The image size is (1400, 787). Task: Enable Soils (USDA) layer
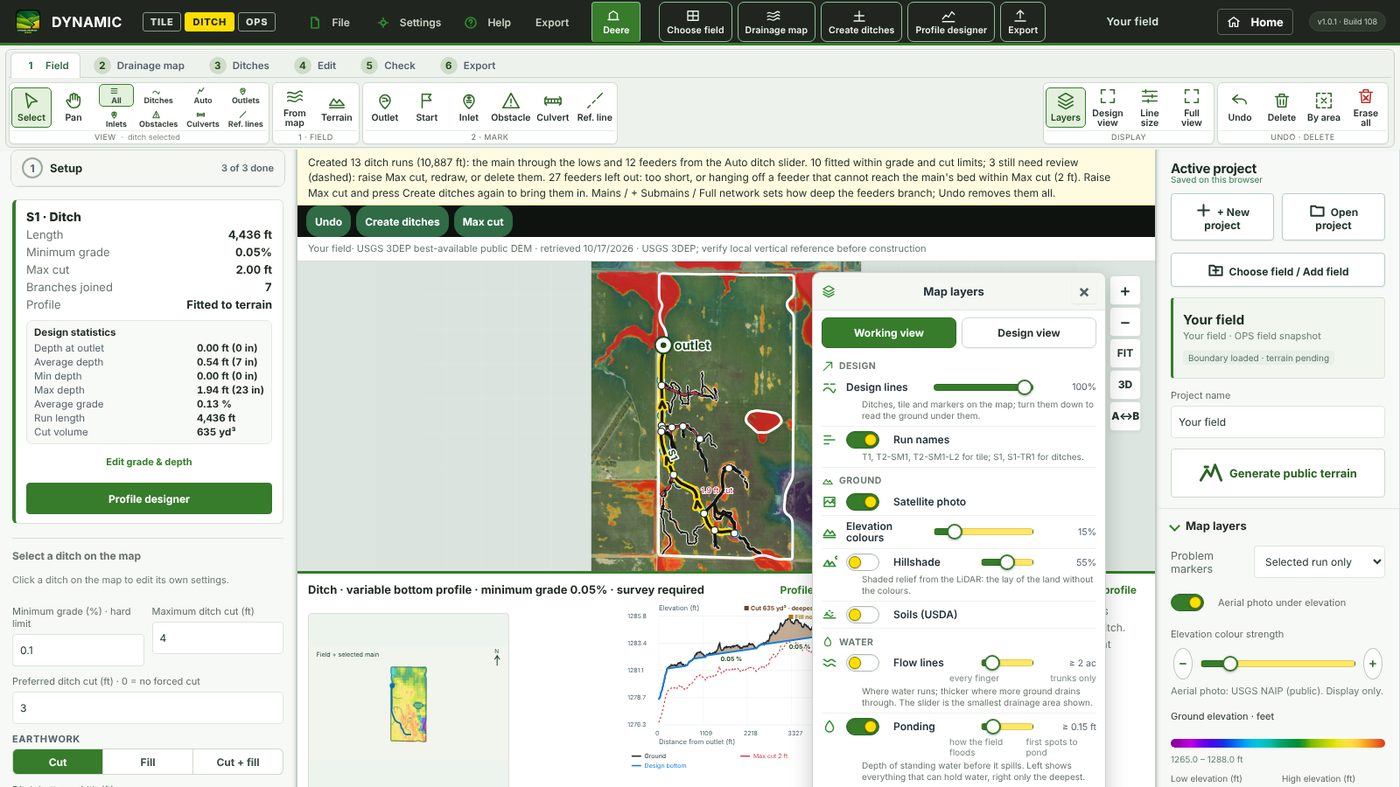[862, 615]
